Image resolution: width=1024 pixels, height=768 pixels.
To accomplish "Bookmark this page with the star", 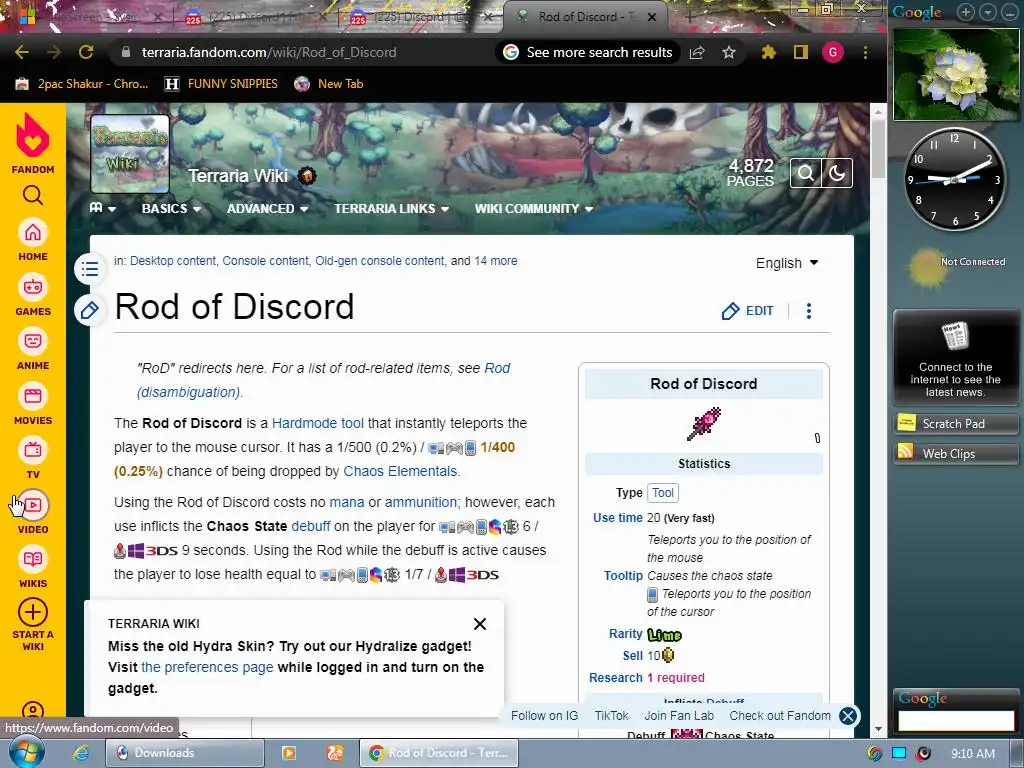I will click(729, 52).
